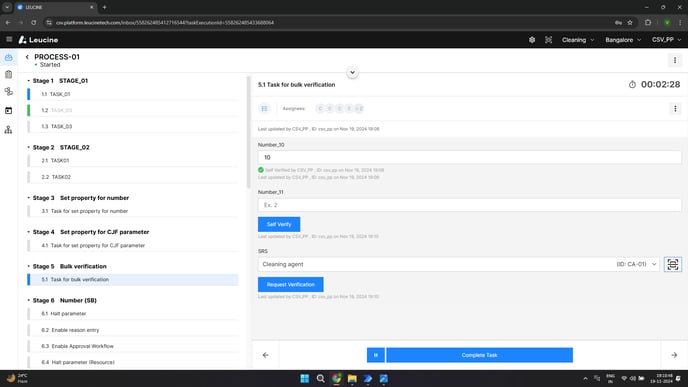The width and height of the screenshot is (688, 387).
Task: Open the clipboard sidebar icon
Action: 9,75
